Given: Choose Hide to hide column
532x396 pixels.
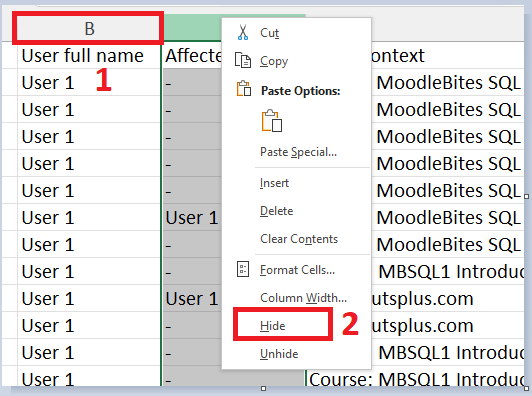Looking at the screenshot, I should tap(272, 326).
